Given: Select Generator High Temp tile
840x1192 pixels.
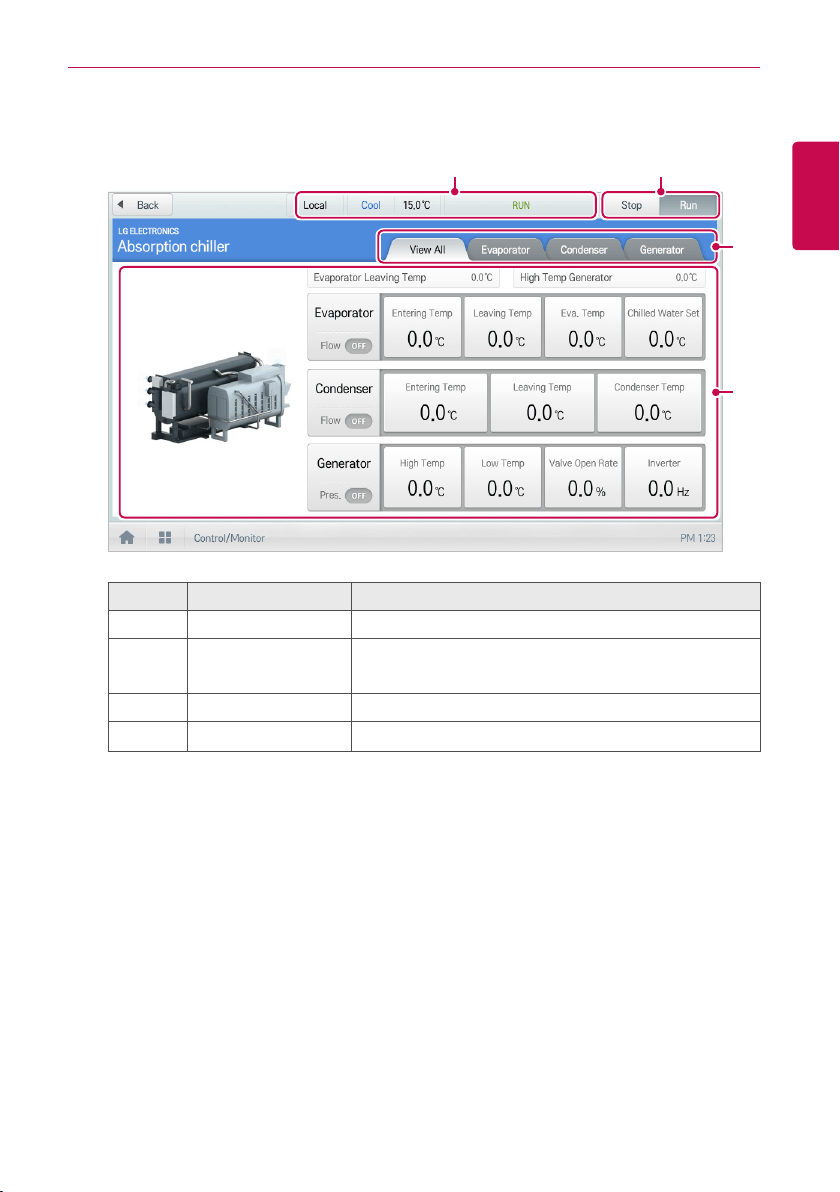Looking at the screenshot, I should [x=422, y=477].
